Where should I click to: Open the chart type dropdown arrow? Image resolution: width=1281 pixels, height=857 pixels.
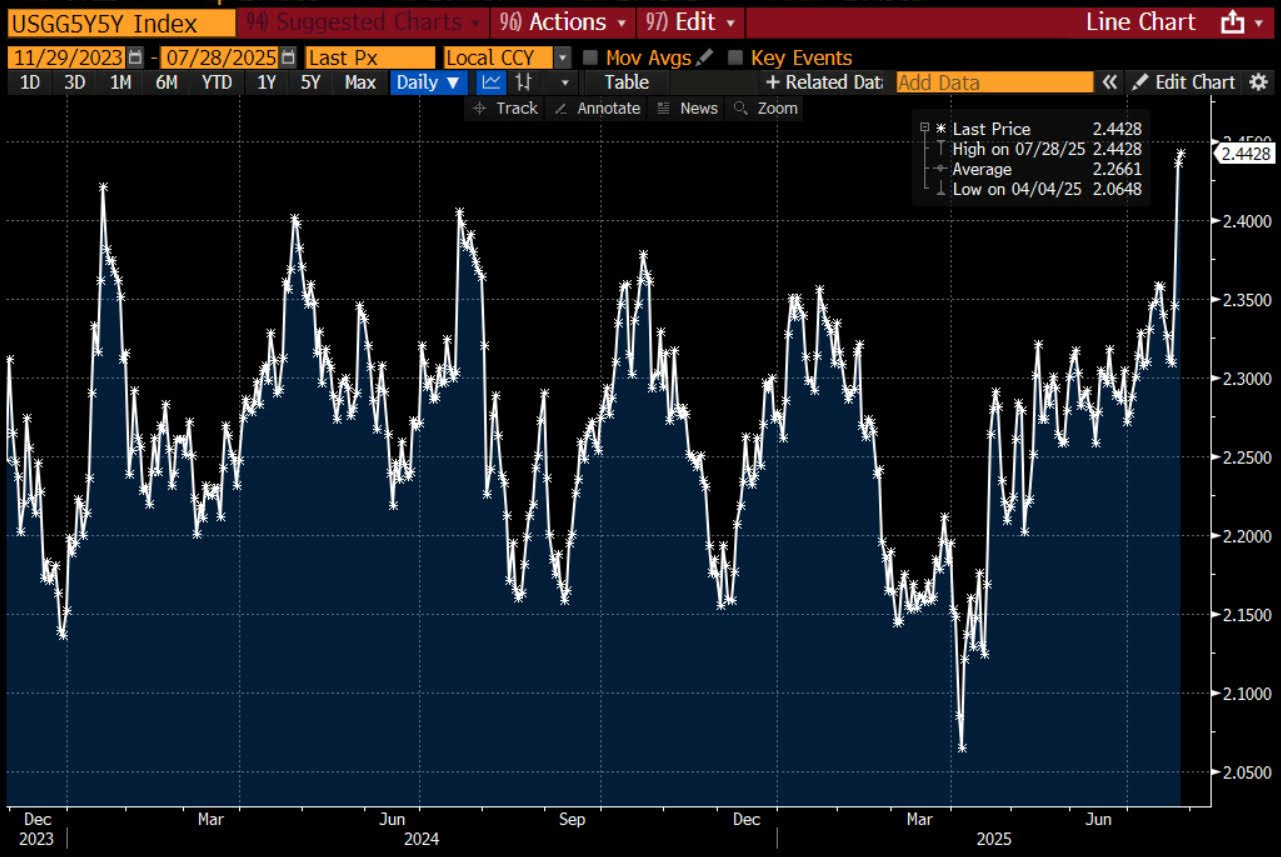click(565, 82)
